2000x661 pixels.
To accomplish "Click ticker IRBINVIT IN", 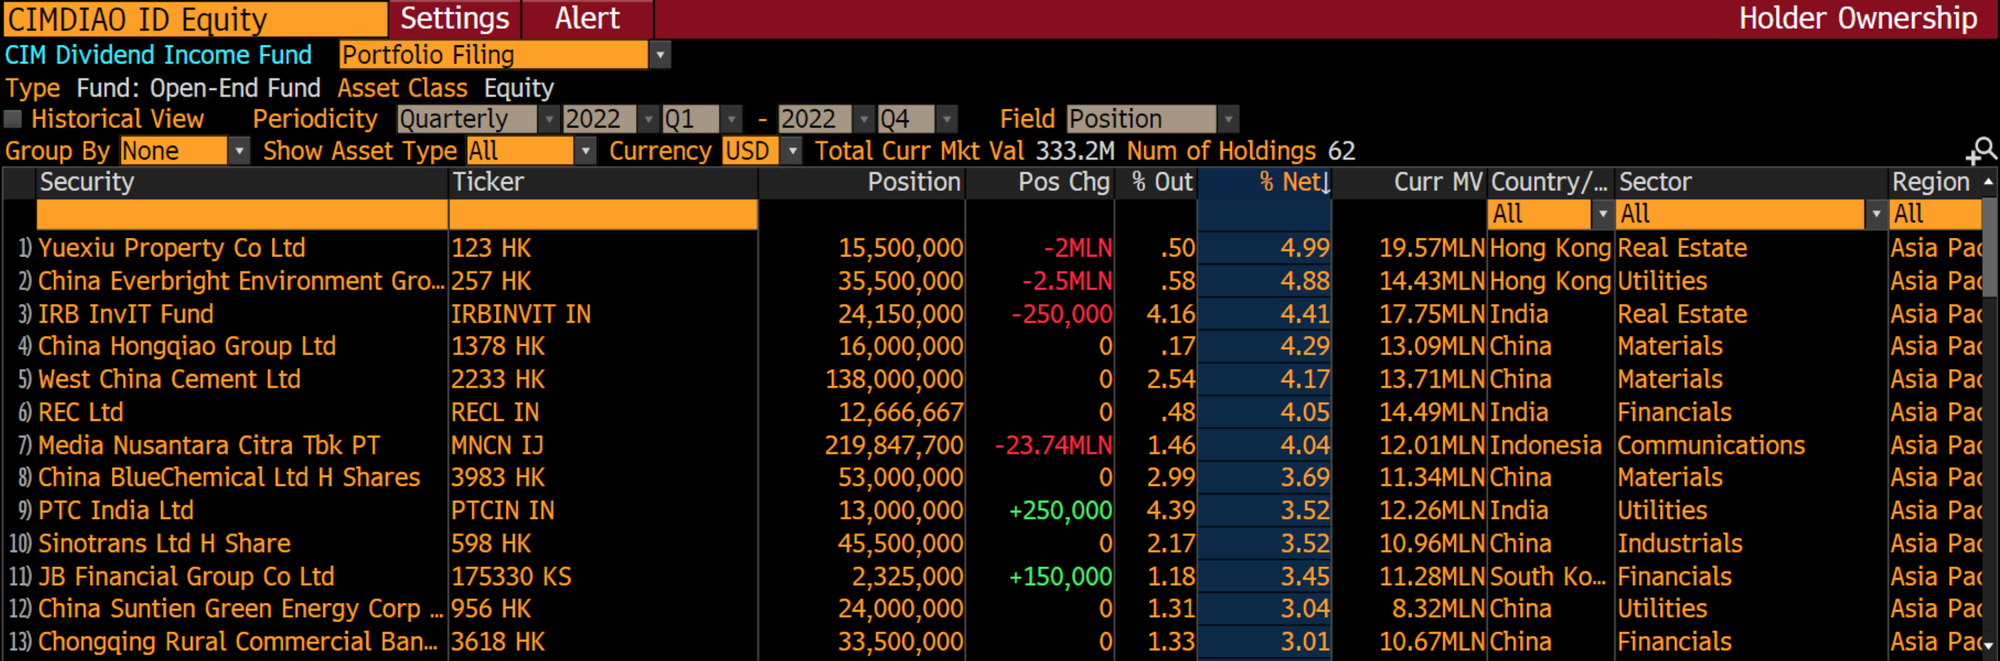I will click(521, 314).
